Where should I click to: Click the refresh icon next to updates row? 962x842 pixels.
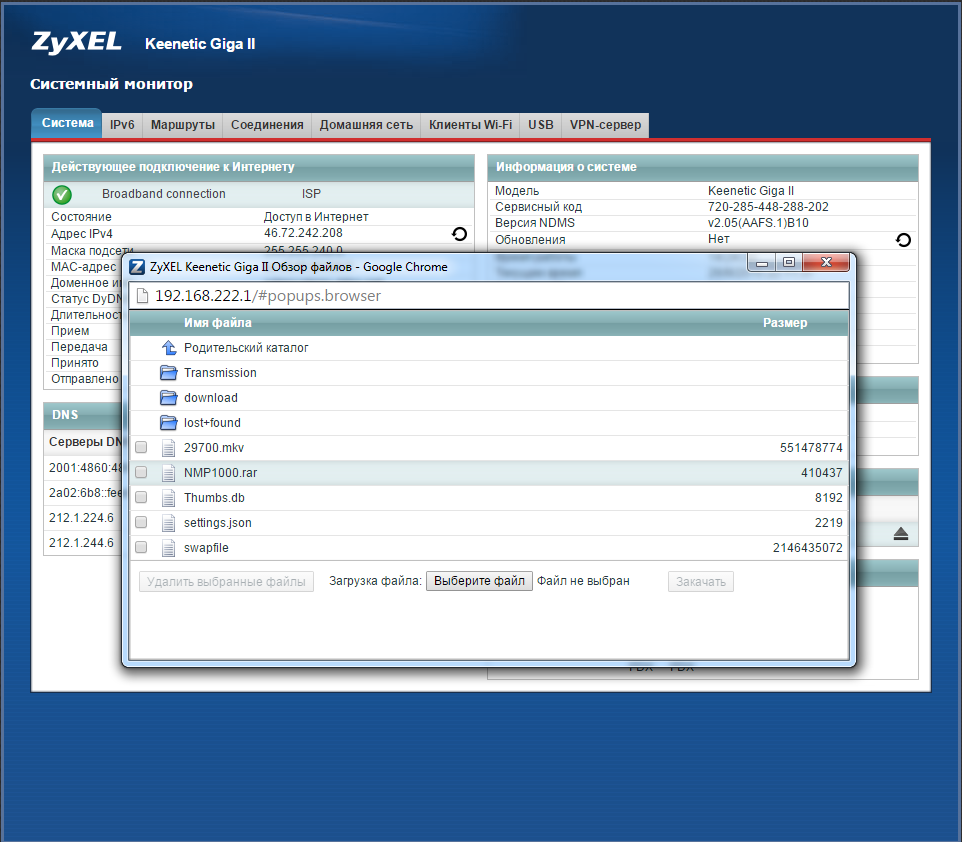[903, 240]
